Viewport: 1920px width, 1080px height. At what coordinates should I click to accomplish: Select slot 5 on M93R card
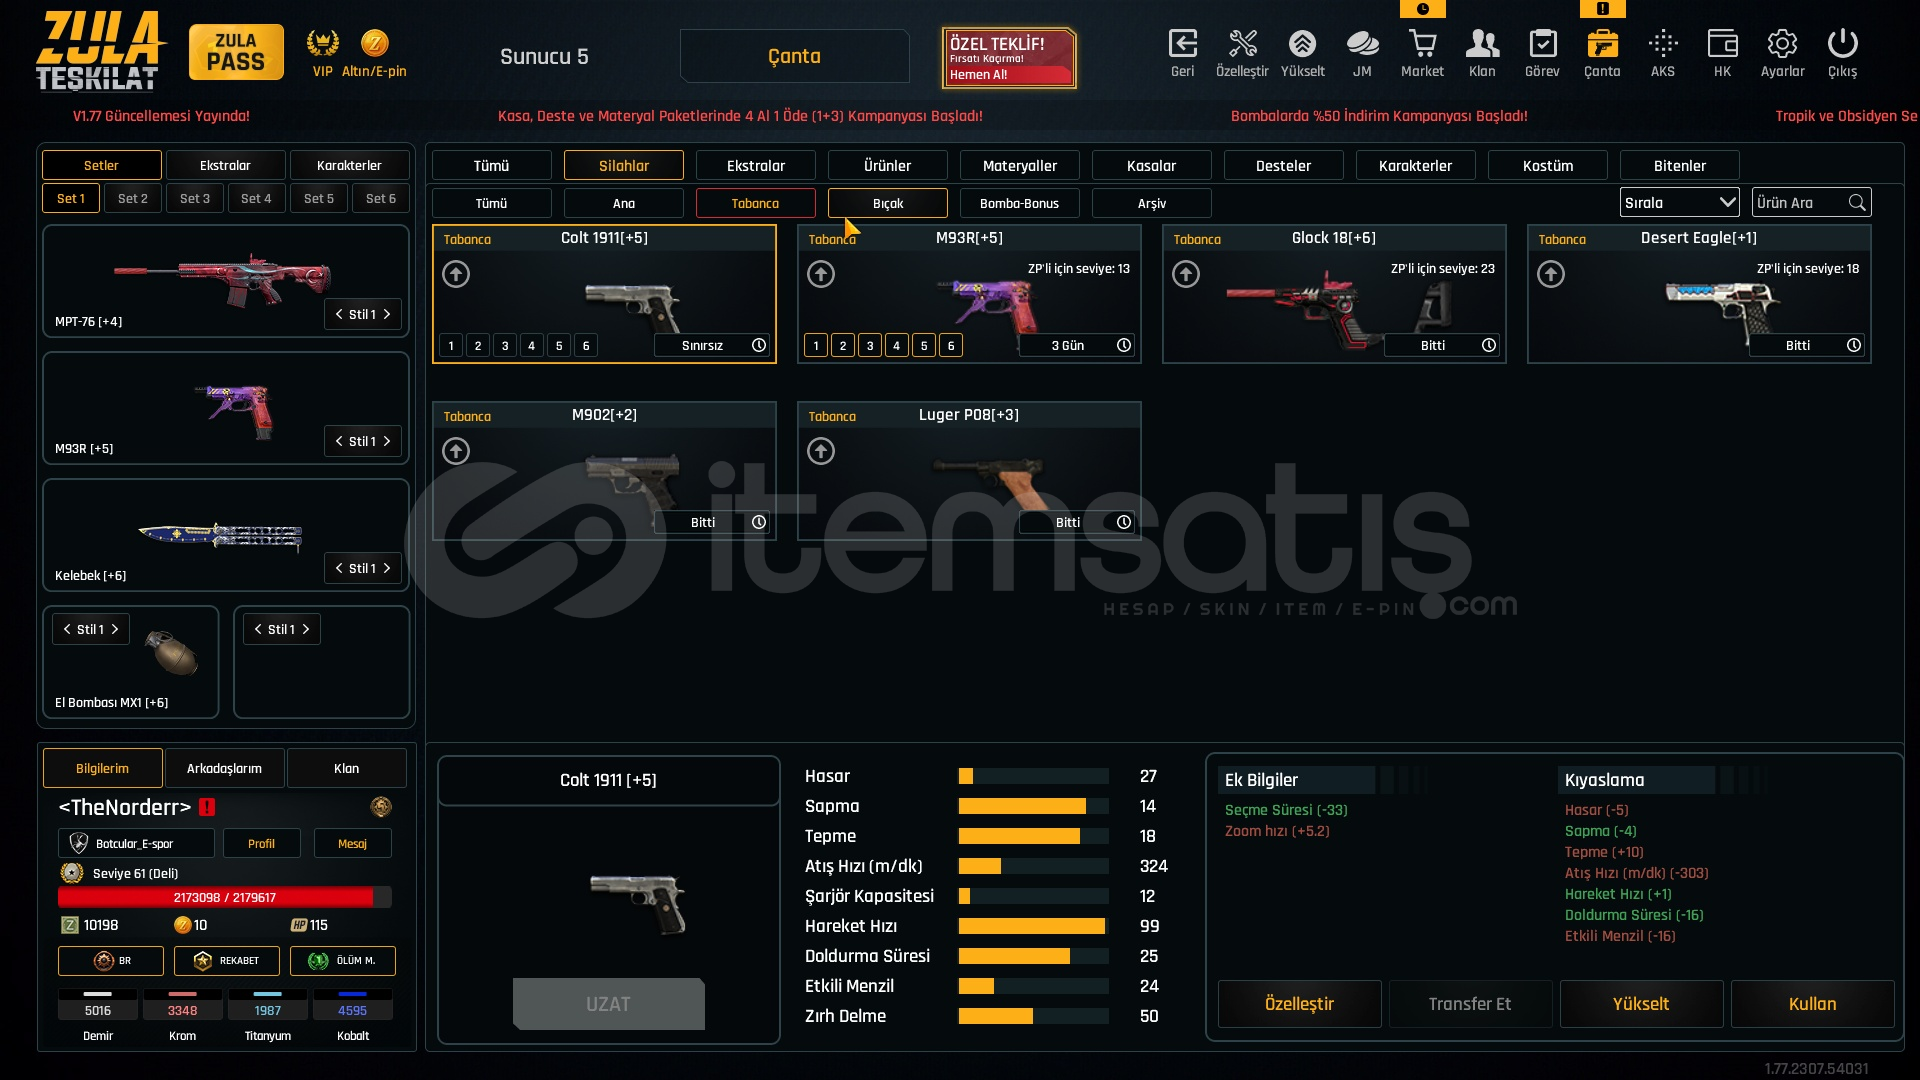(x=924, y=346)
